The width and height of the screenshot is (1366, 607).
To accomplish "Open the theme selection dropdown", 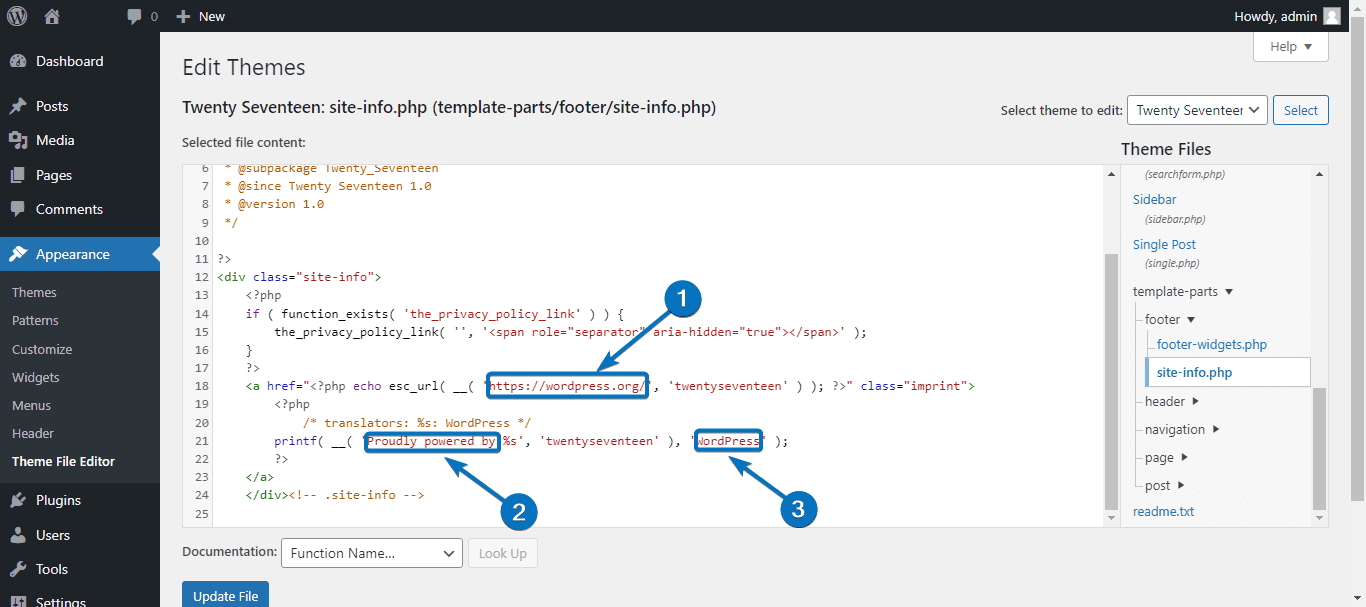I will click(x=1197, y=110).
